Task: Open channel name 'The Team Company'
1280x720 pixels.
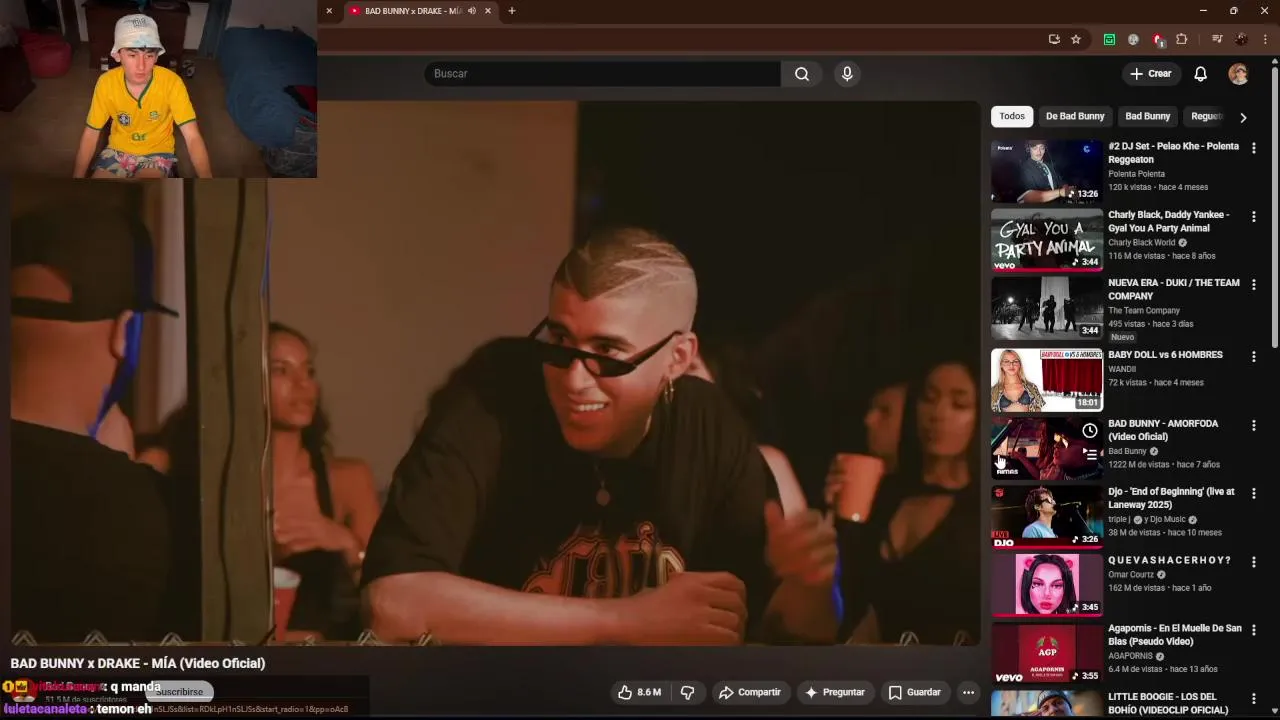Action: coord(1144,310)
